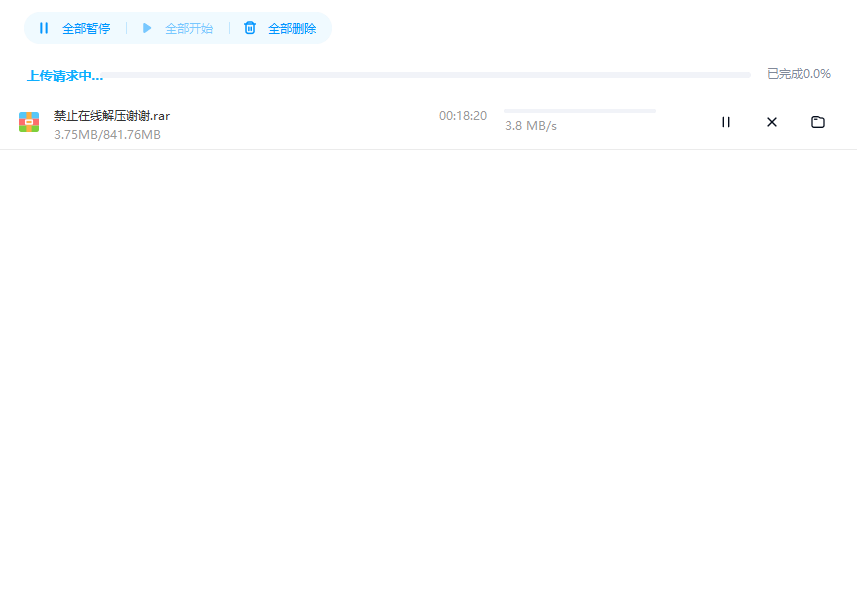Screen dimensions: 861x595
Task: Click the 3.8 MB/s transfer speed
Action: 531,126
